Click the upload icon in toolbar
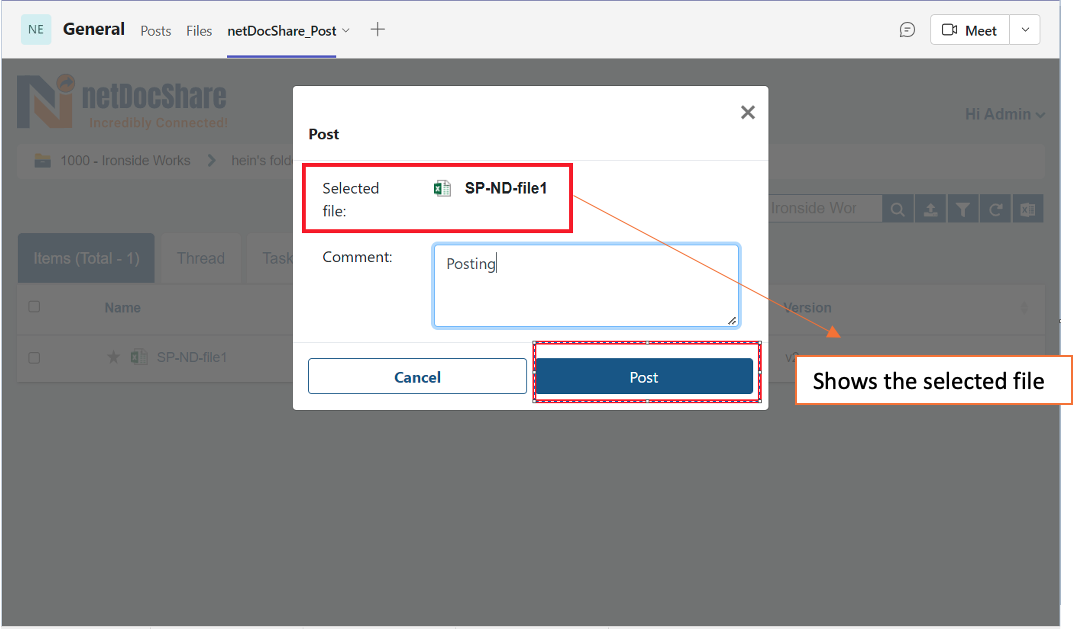Image resolution: width=1077 pixels, height=635 pixels. click(x=930, y=209)
